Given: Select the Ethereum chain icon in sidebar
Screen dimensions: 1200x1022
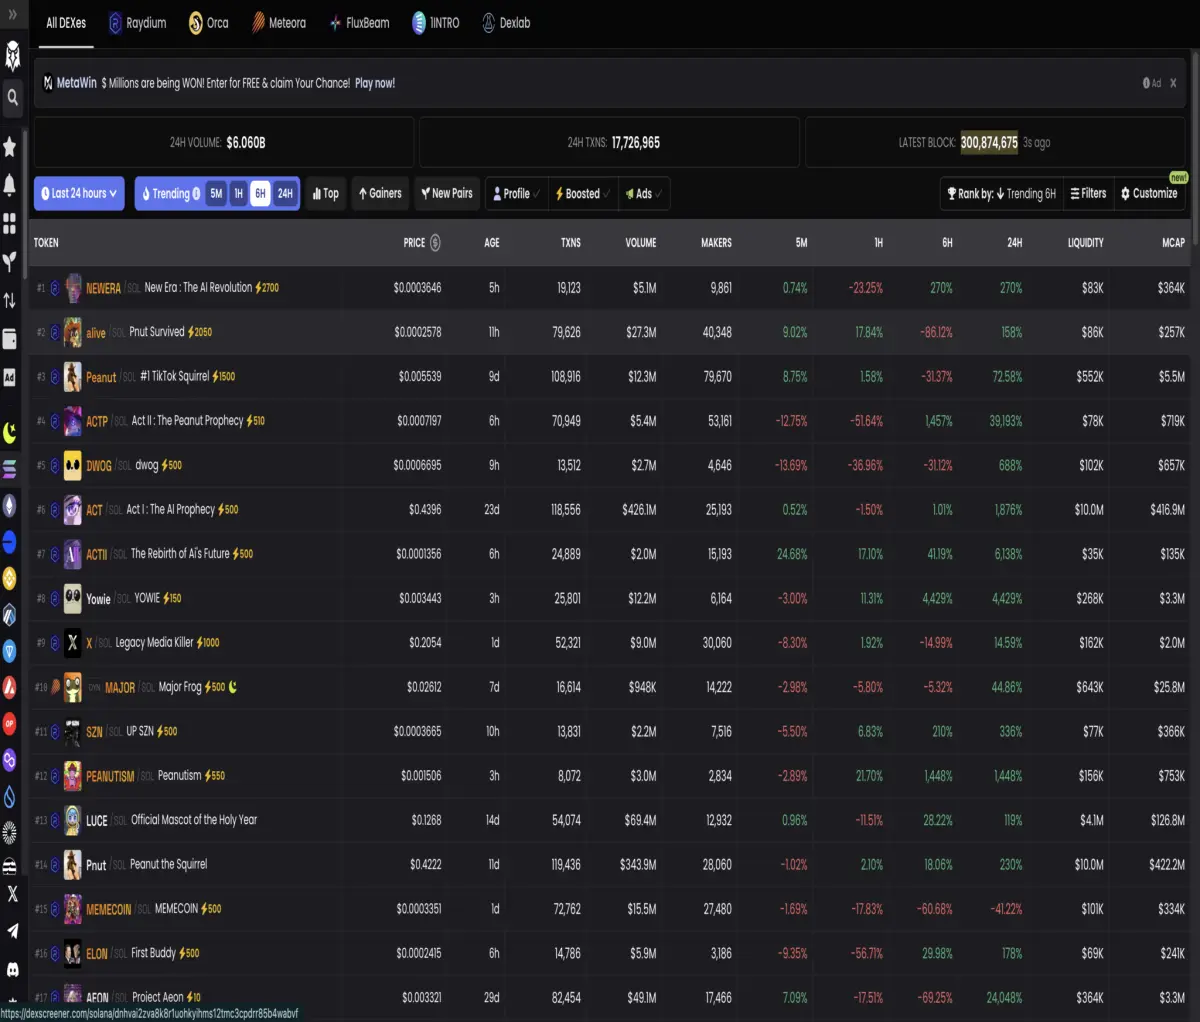Looking at the screenshot, I should click(10, 506).
